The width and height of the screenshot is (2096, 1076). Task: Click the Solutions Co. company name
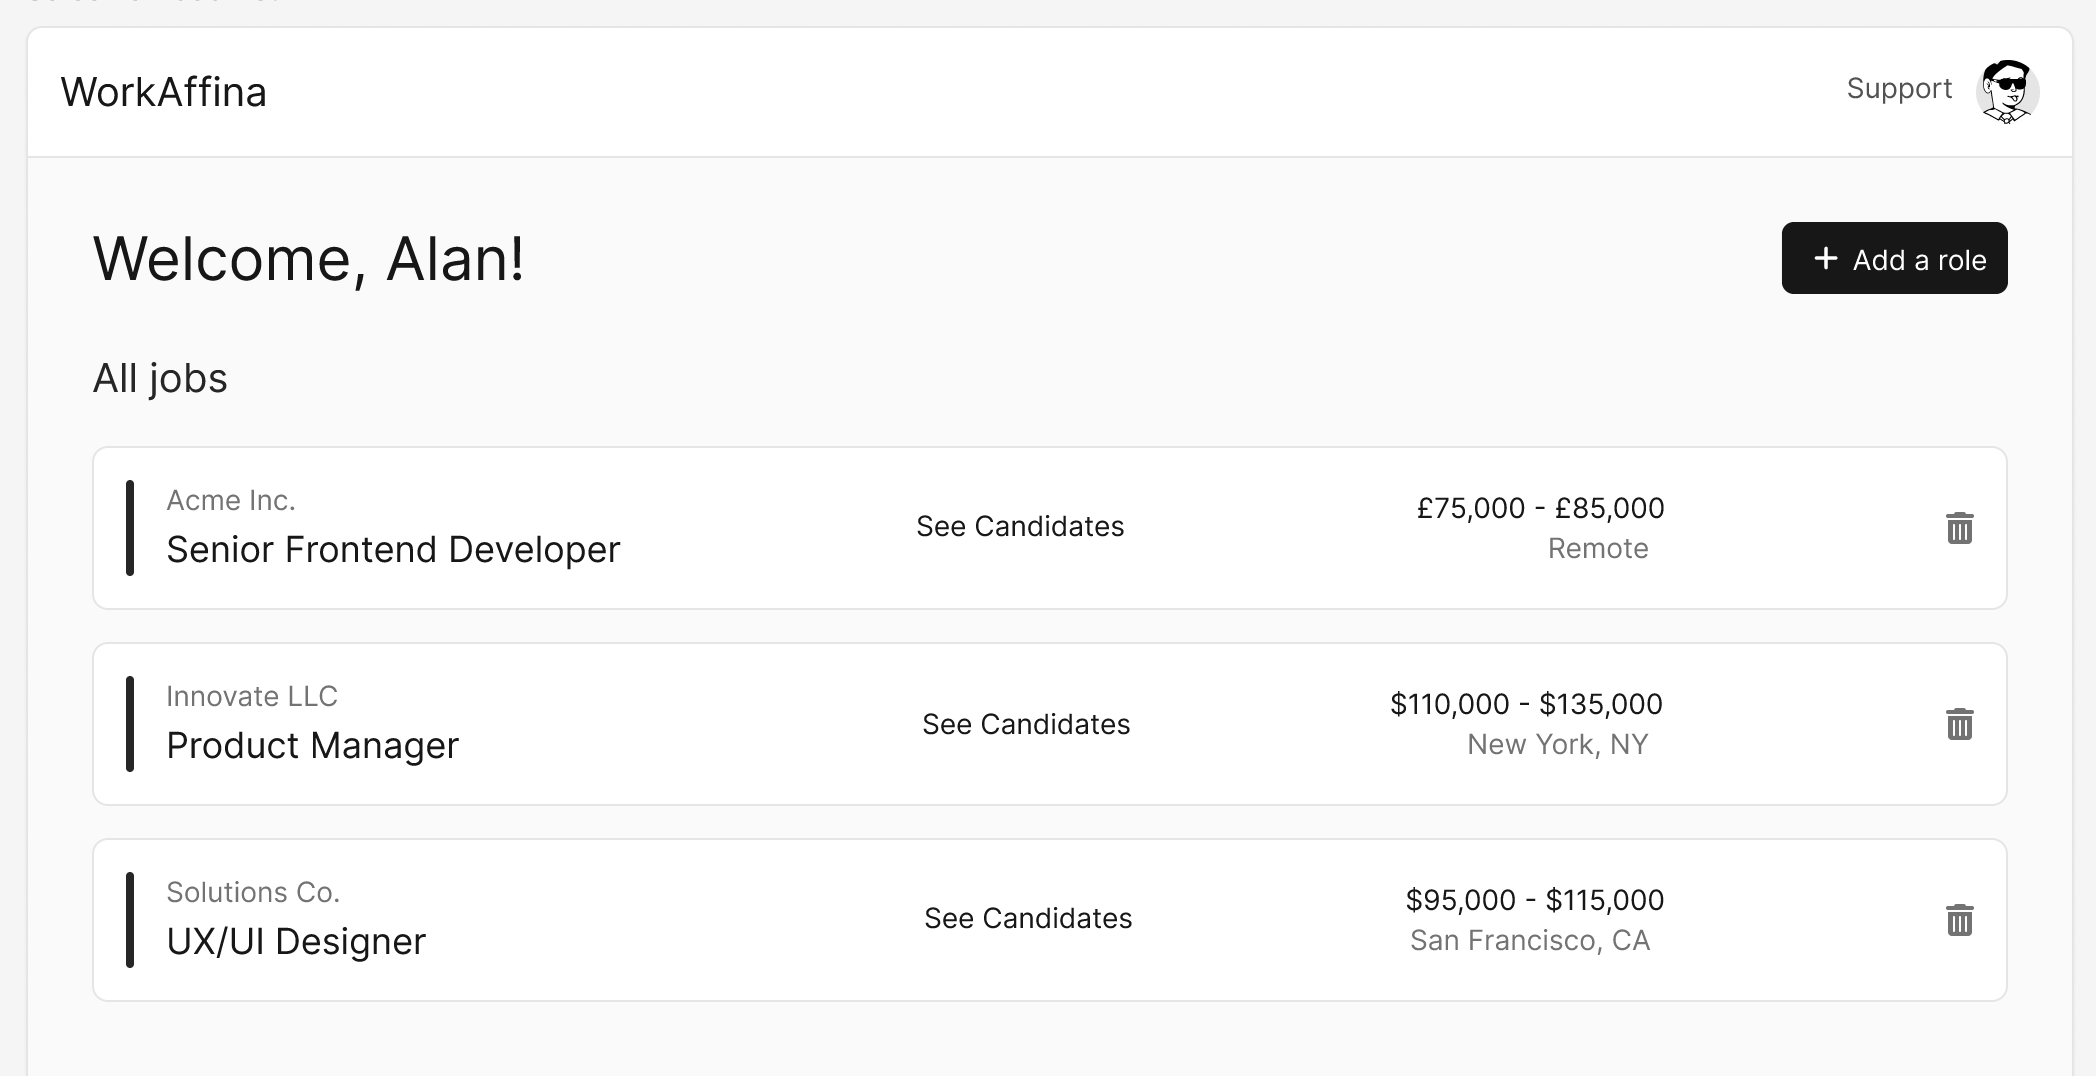click(253, 892)
